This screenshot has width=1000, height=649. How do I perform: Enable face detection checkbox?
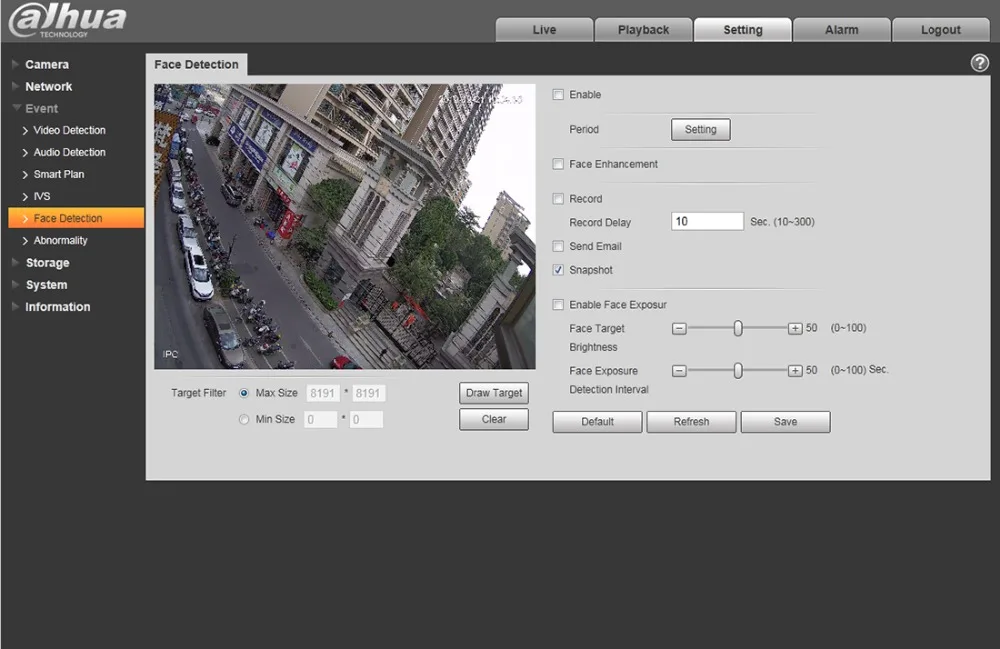point(559,95)
